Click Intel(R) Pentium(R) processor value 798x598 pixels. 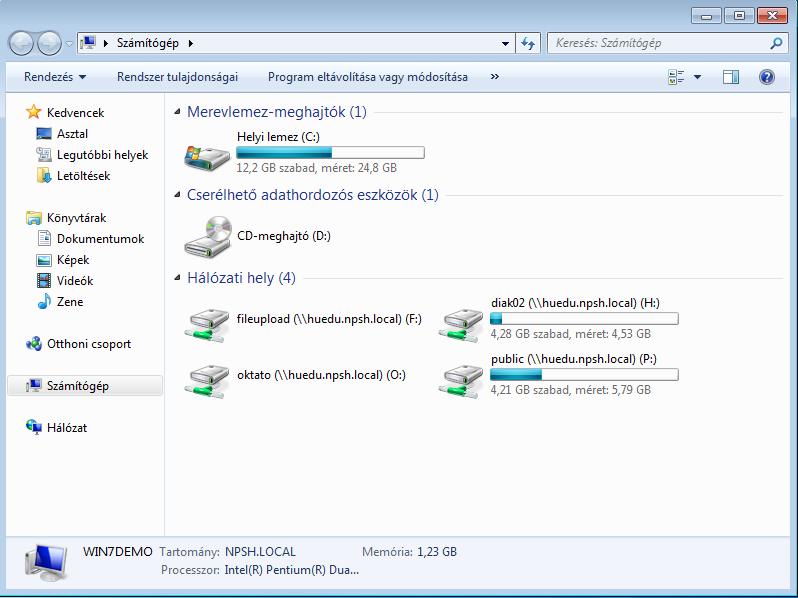tap(292, 570)
